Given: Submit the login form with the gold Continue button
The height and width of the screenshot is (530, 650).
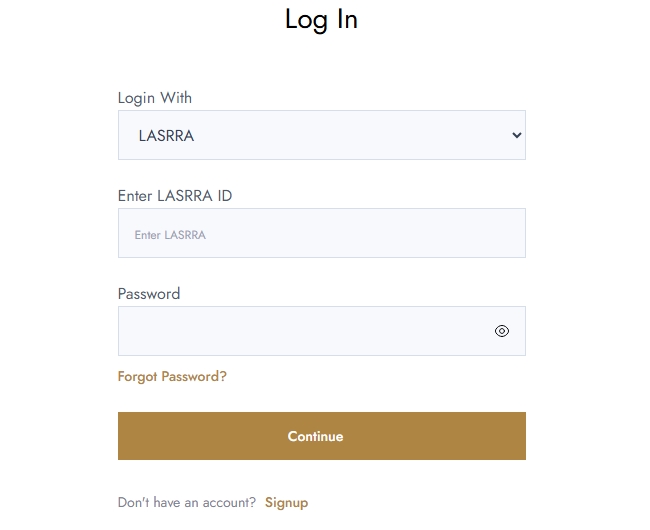Looking at the screenshot, I should (321, 436).
